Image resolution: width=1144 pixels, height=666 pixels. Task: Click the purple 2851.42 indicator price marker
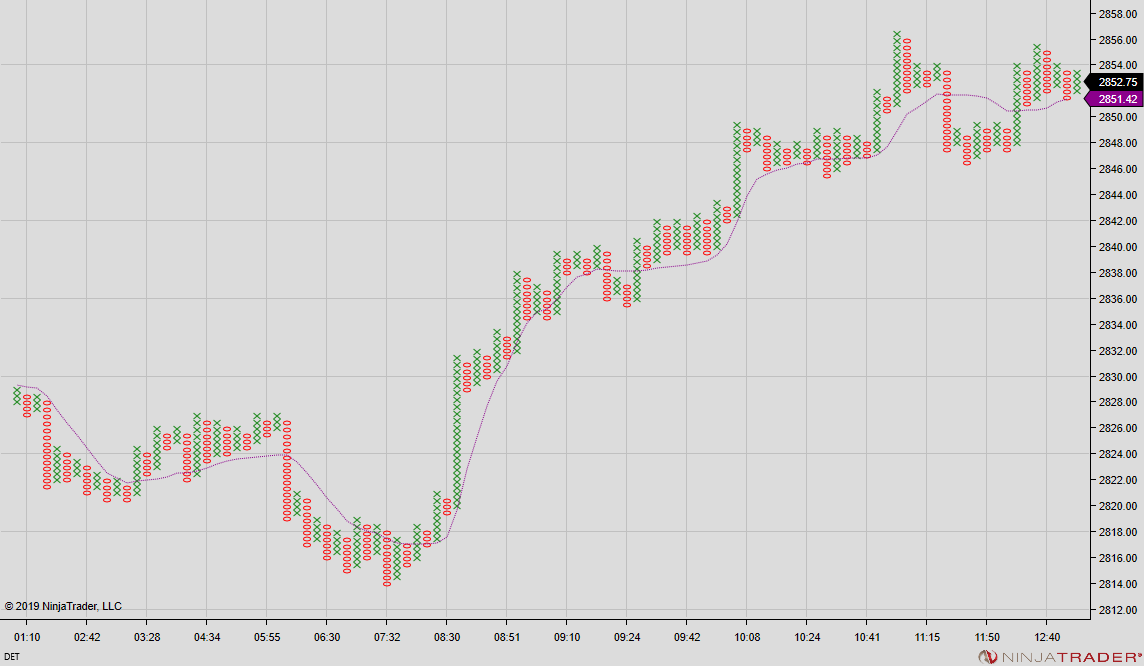click(x=1114, y=99)
